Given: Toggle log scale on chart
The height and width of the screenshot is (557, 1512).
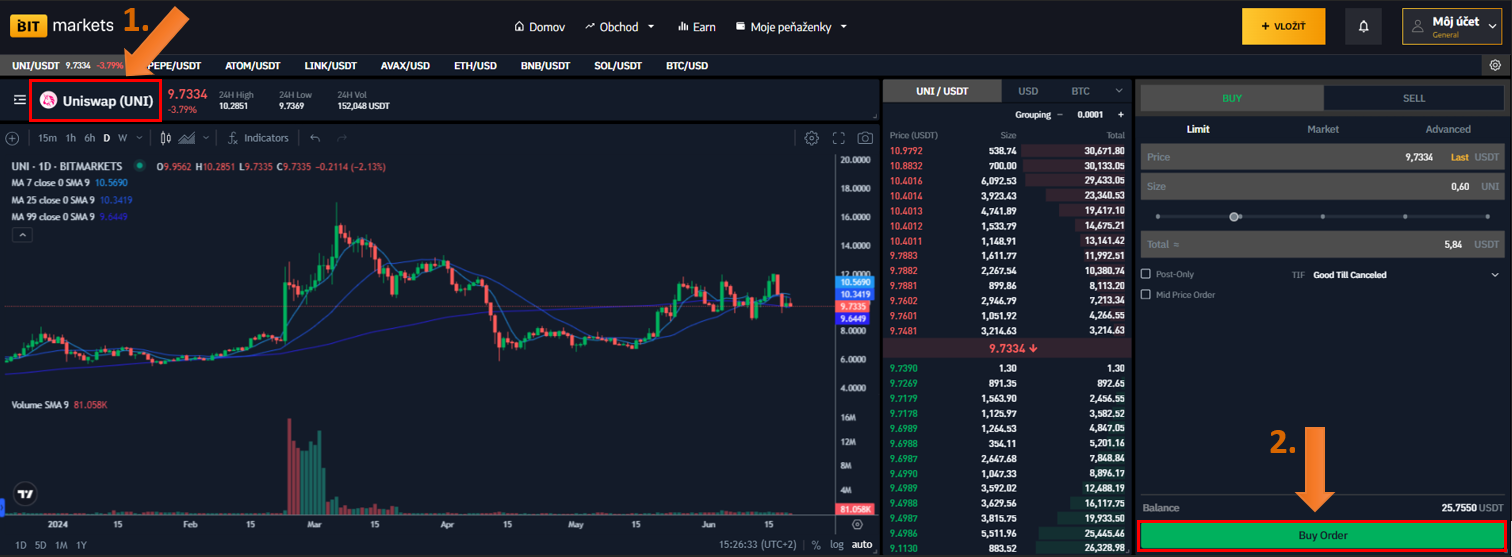Looking at the screenshot, I should (836, 545).
